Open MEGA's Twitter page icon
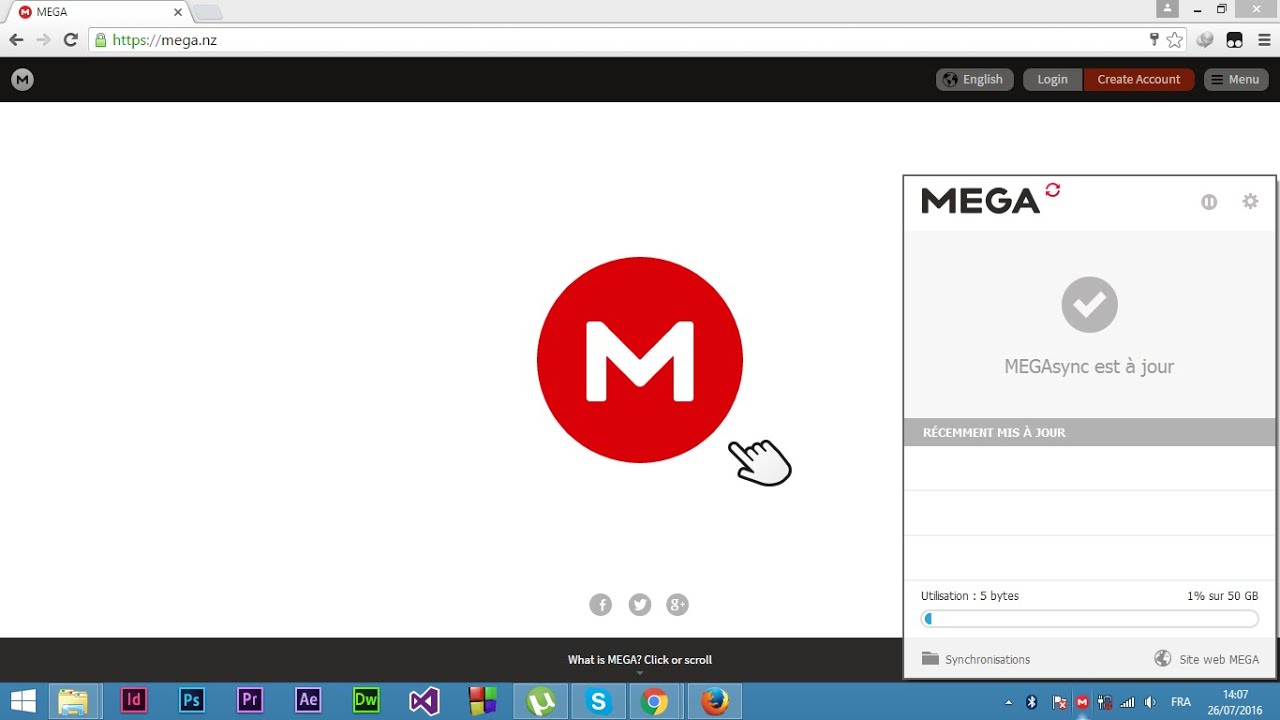Viewport: 1280px width, 720px height. tap(640, 604)
